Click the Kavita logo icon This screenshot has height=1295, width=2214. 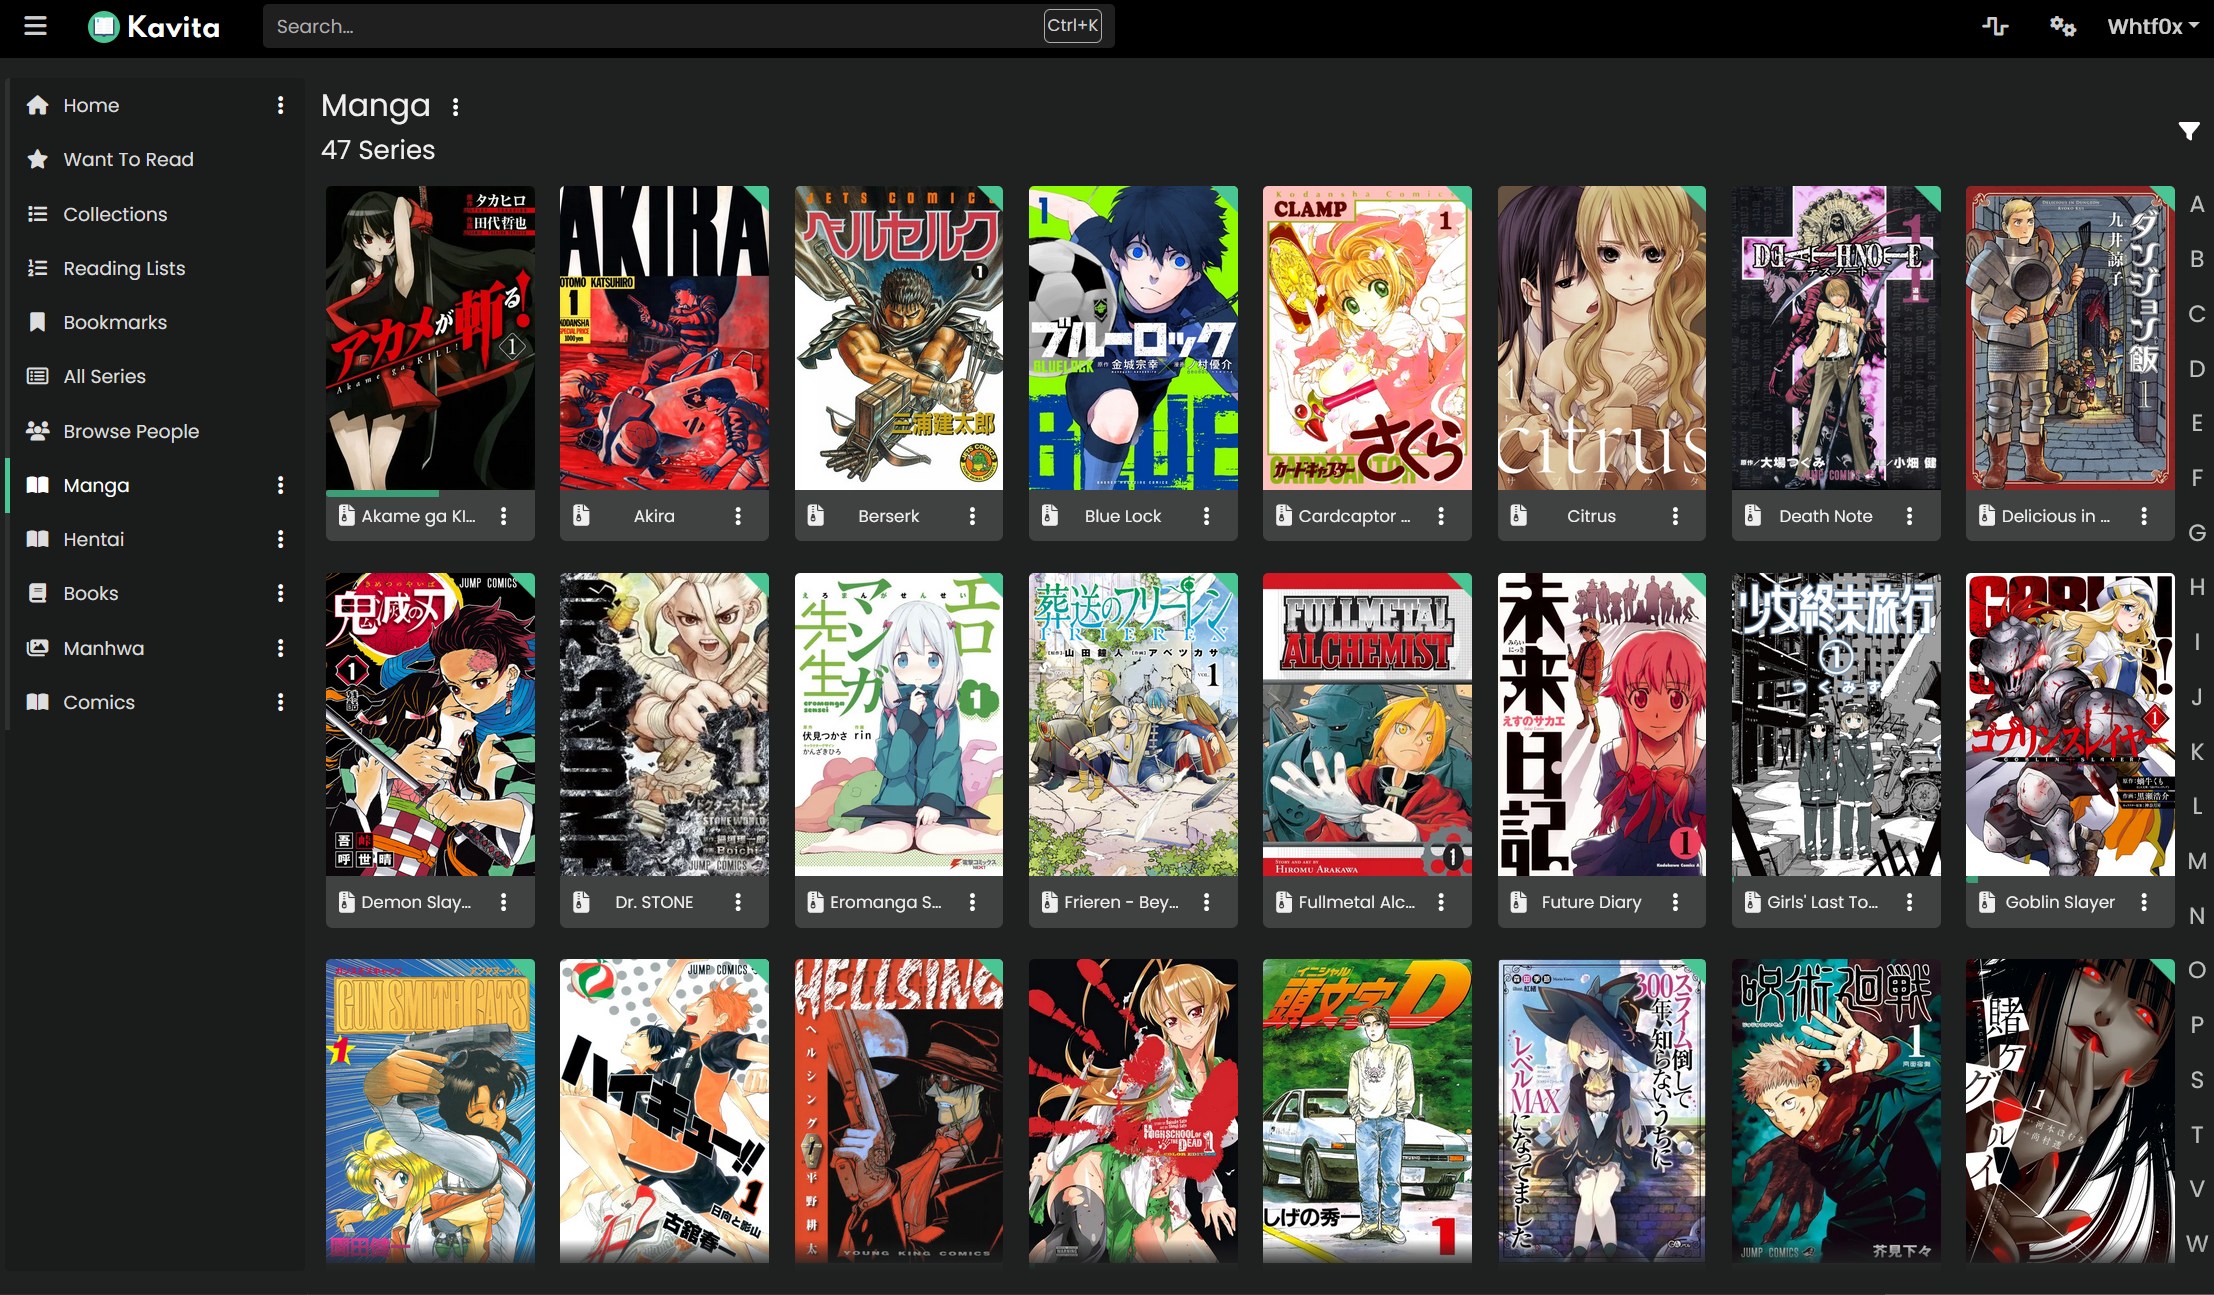(x=104, y=26)
